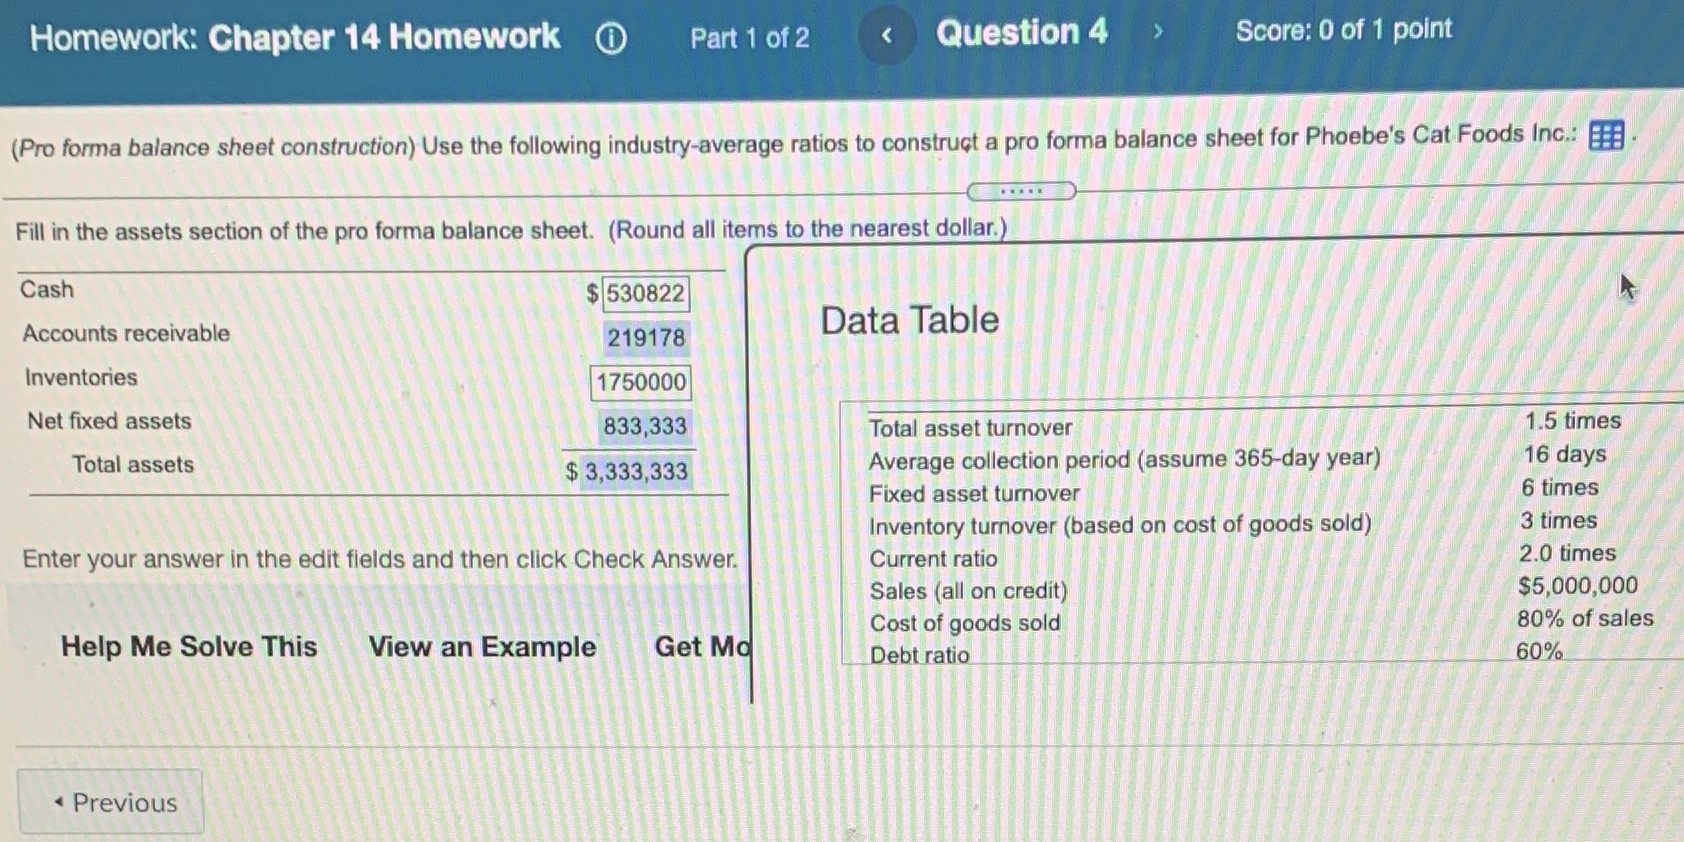
Task: Click the Net fixed assets value 833,333
Action: point(644,425)
